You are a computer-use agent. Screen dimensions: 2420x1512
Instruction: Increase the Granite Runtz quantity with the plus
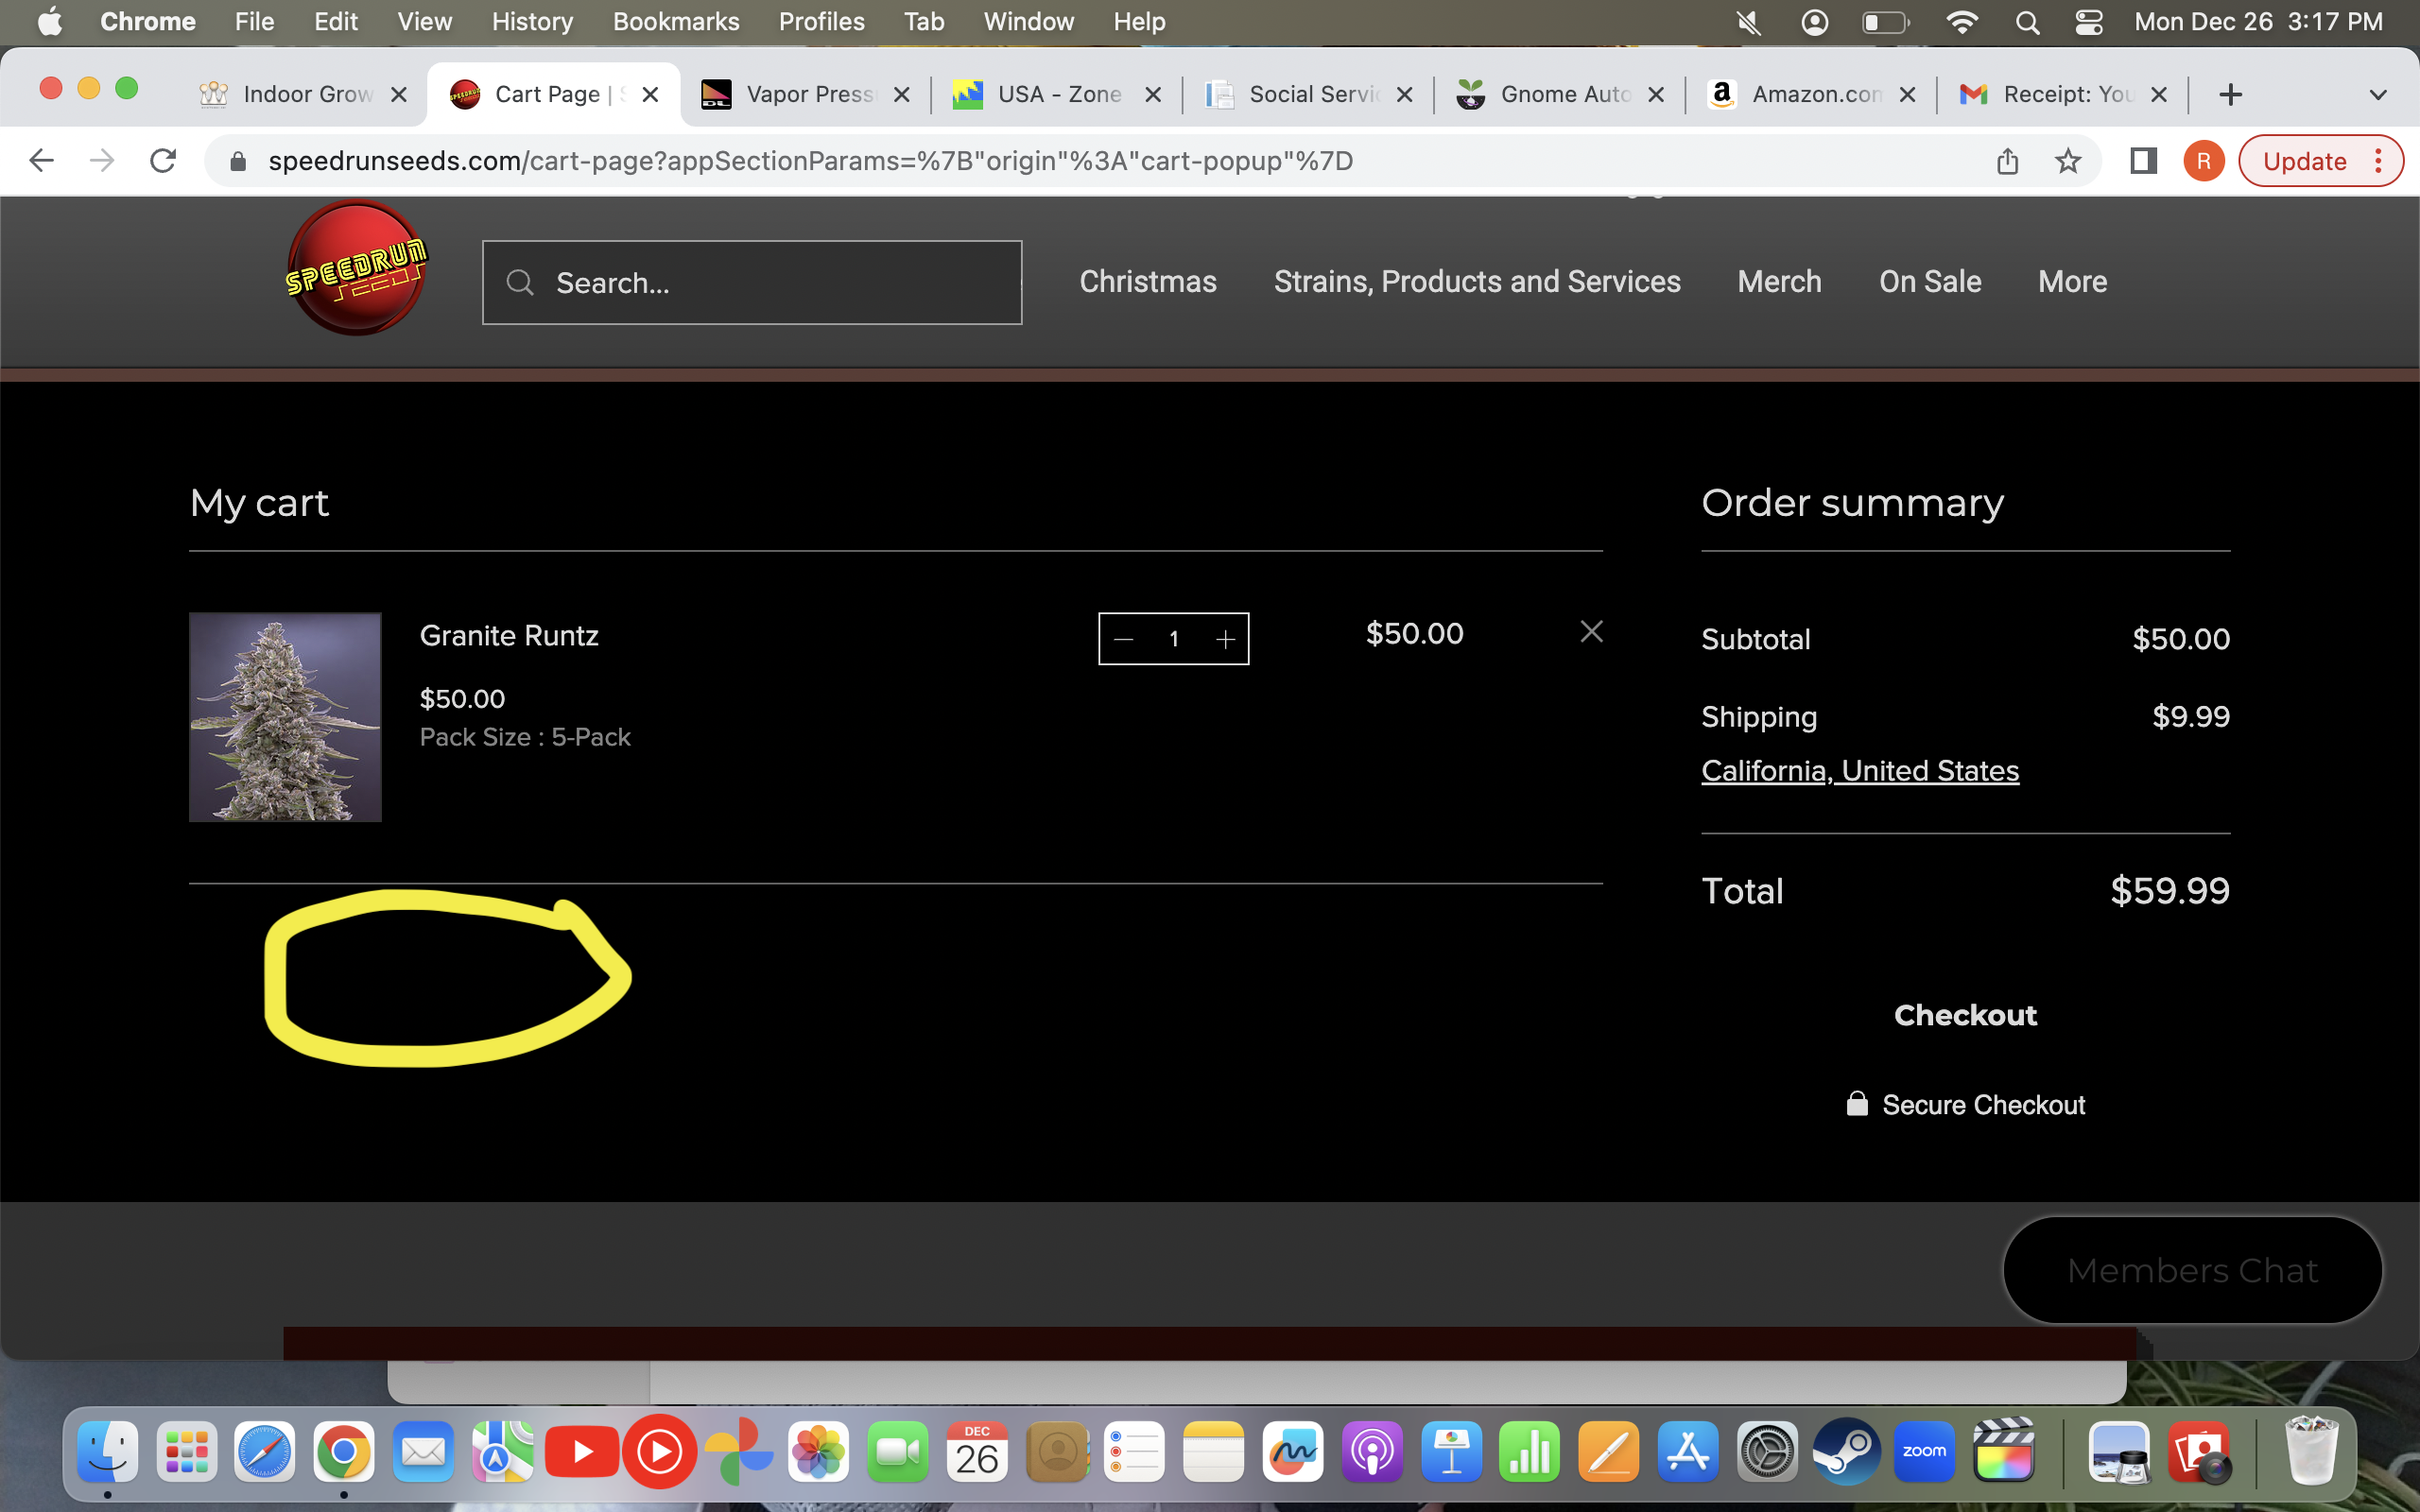pyautogui.click(x=1225, y=639)
